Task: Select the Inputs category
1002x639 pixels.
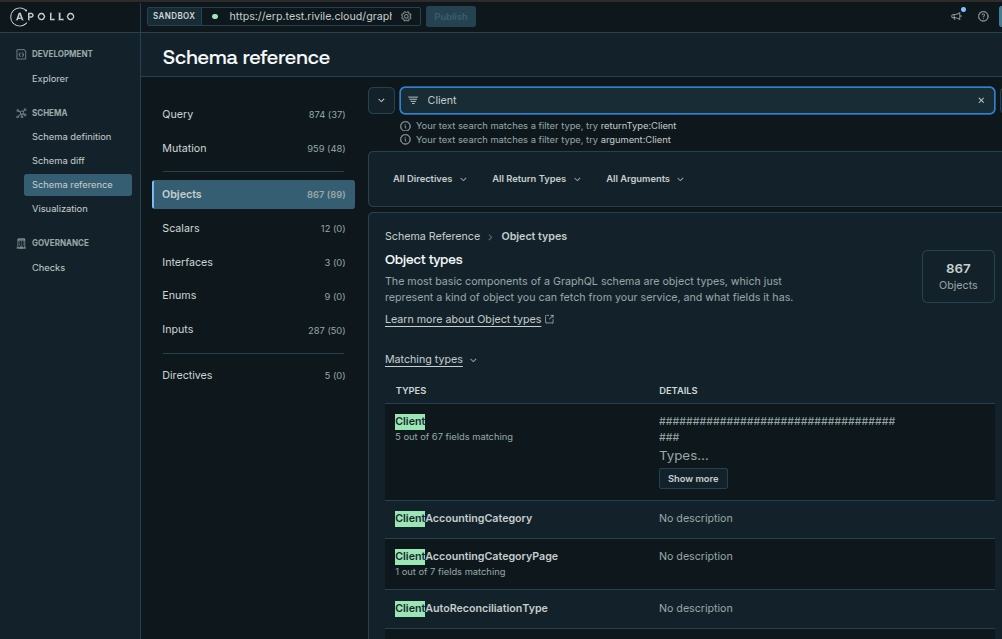Action: 254,329
